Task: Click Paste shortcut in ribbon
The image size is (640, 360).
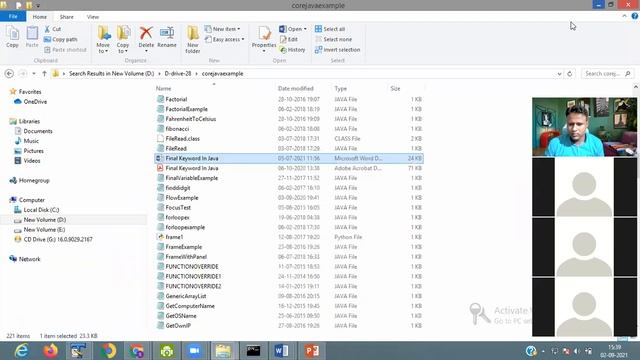Action: [65, 50]
